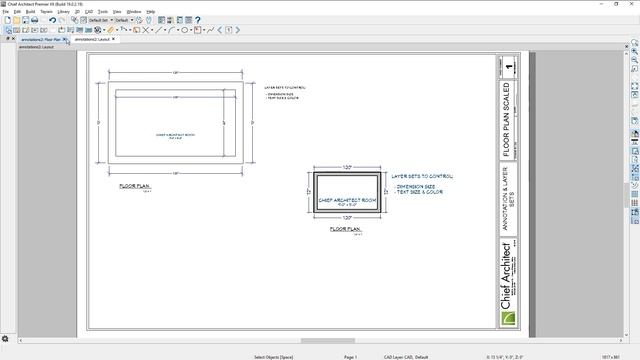The height and width of the screenshot is (360, 640).
Task: Click FLOOR PLAN SCALED in title block
Action: [506, 120]
